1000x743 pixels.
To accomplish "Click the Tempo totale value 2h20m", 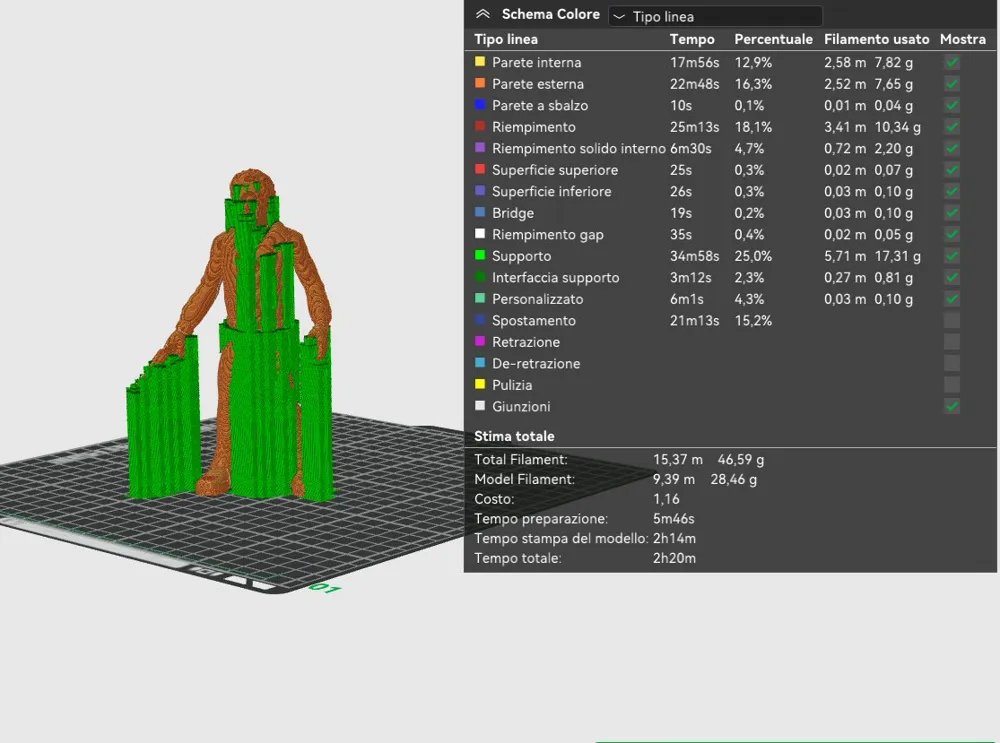I will (x=674, y=559).
